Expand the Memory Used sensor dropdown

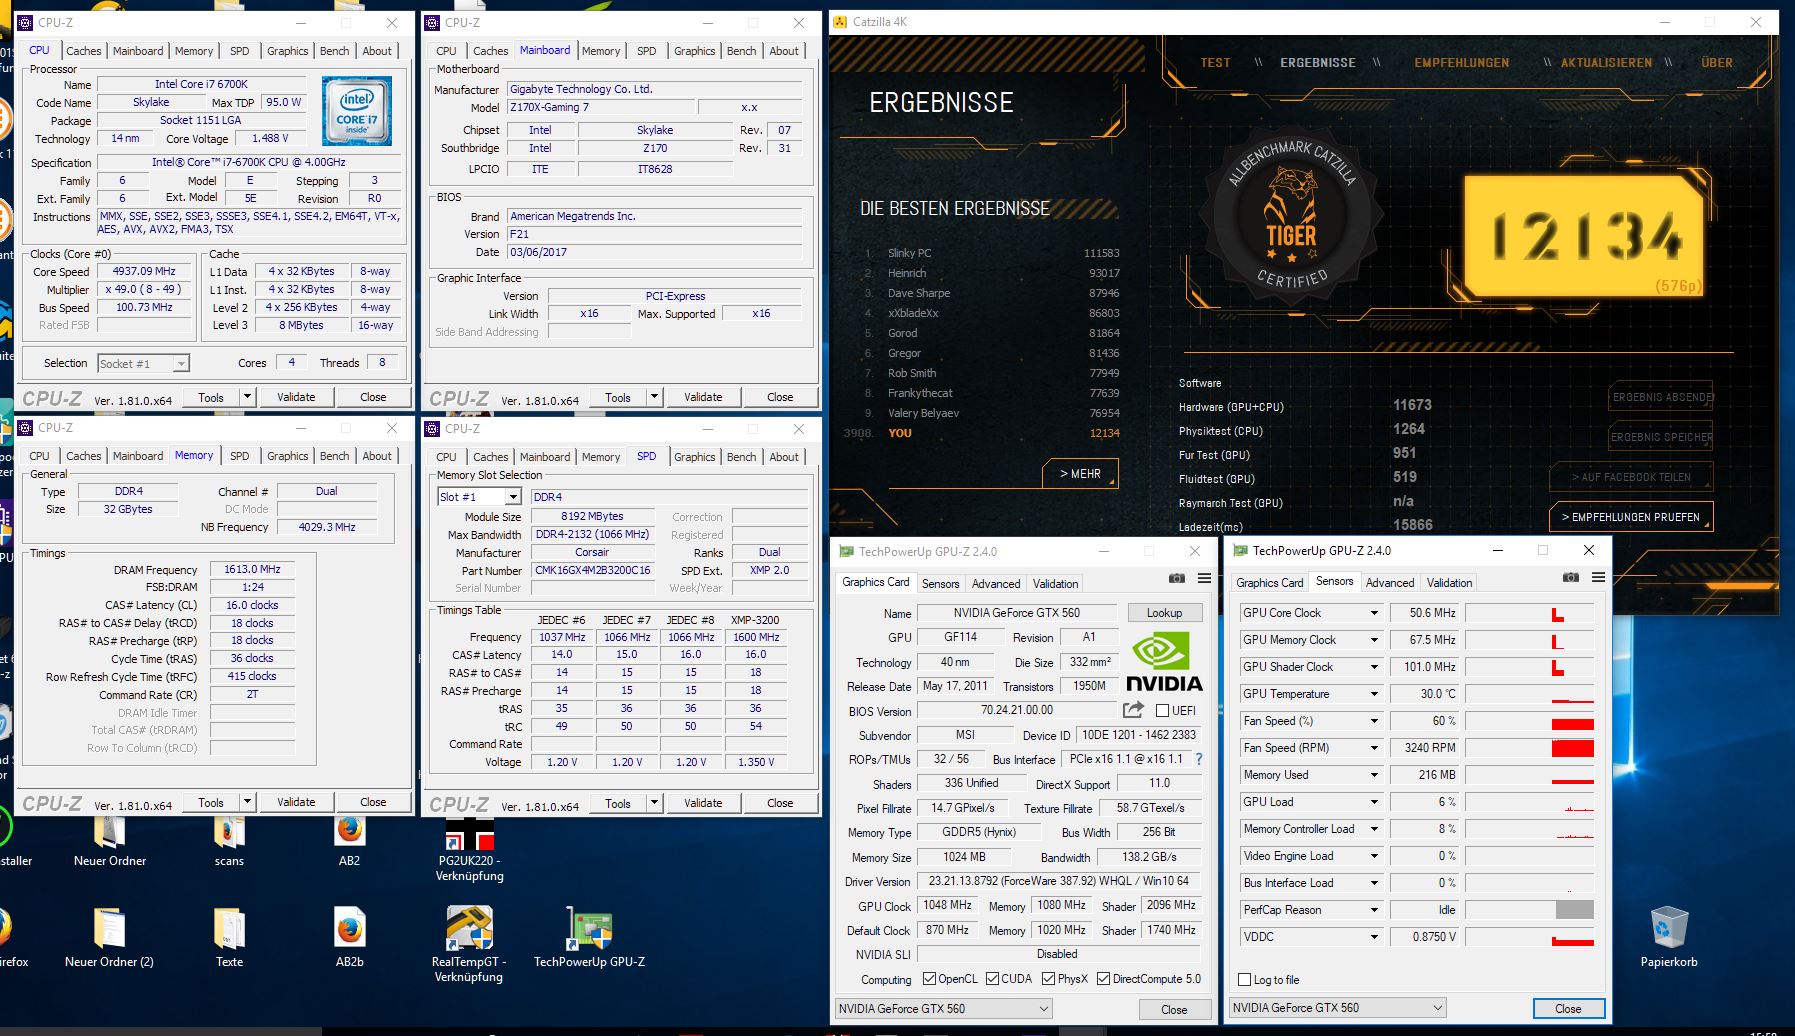(x=1374, y=775)
